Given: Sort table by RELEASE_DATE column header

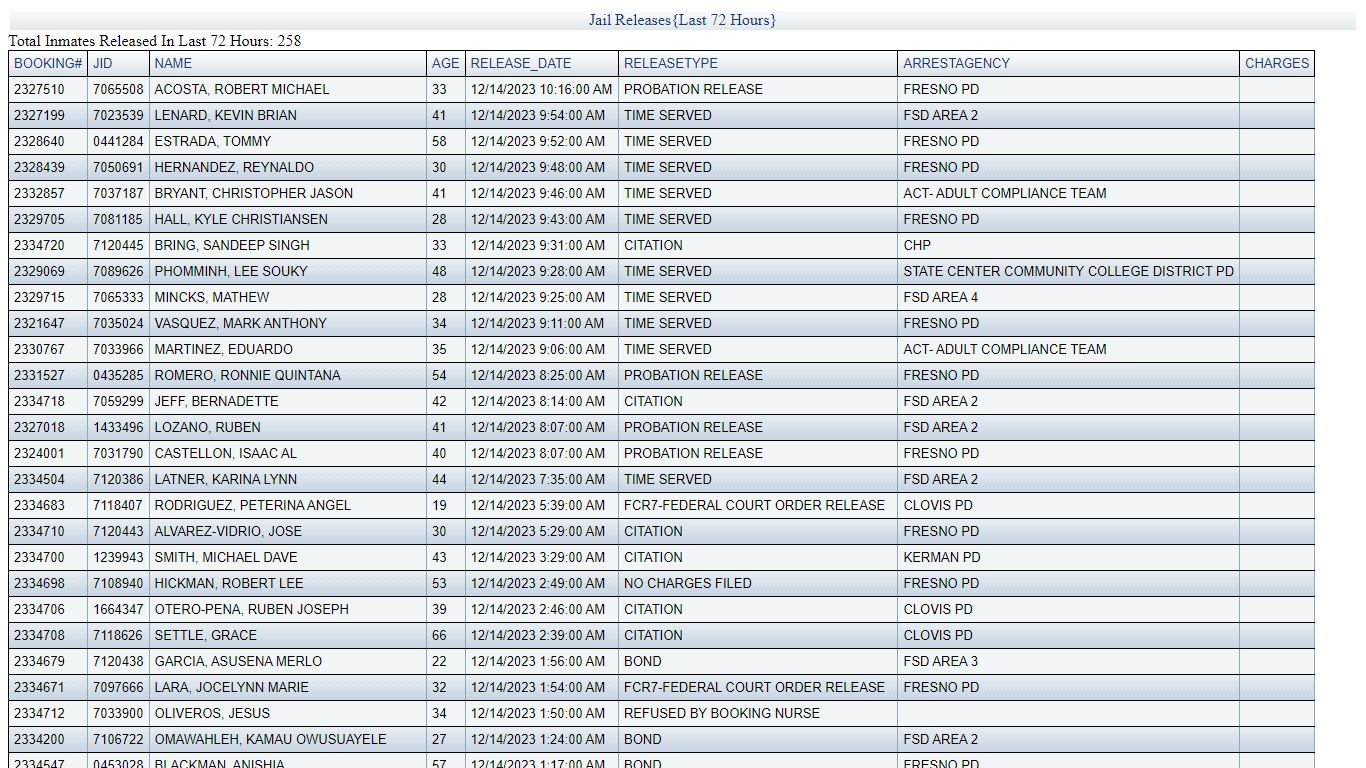Looking at the screenshot, I should [x=521, y=63].
